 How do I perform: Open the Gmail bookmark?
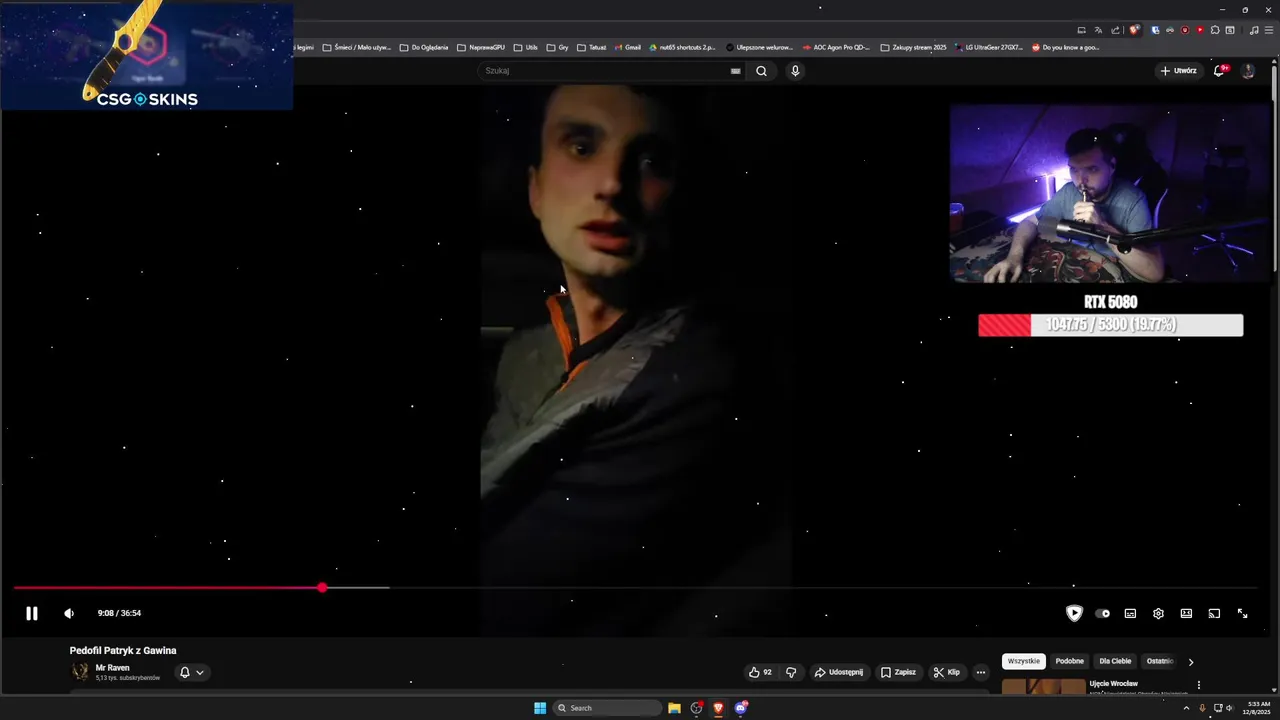627,47
